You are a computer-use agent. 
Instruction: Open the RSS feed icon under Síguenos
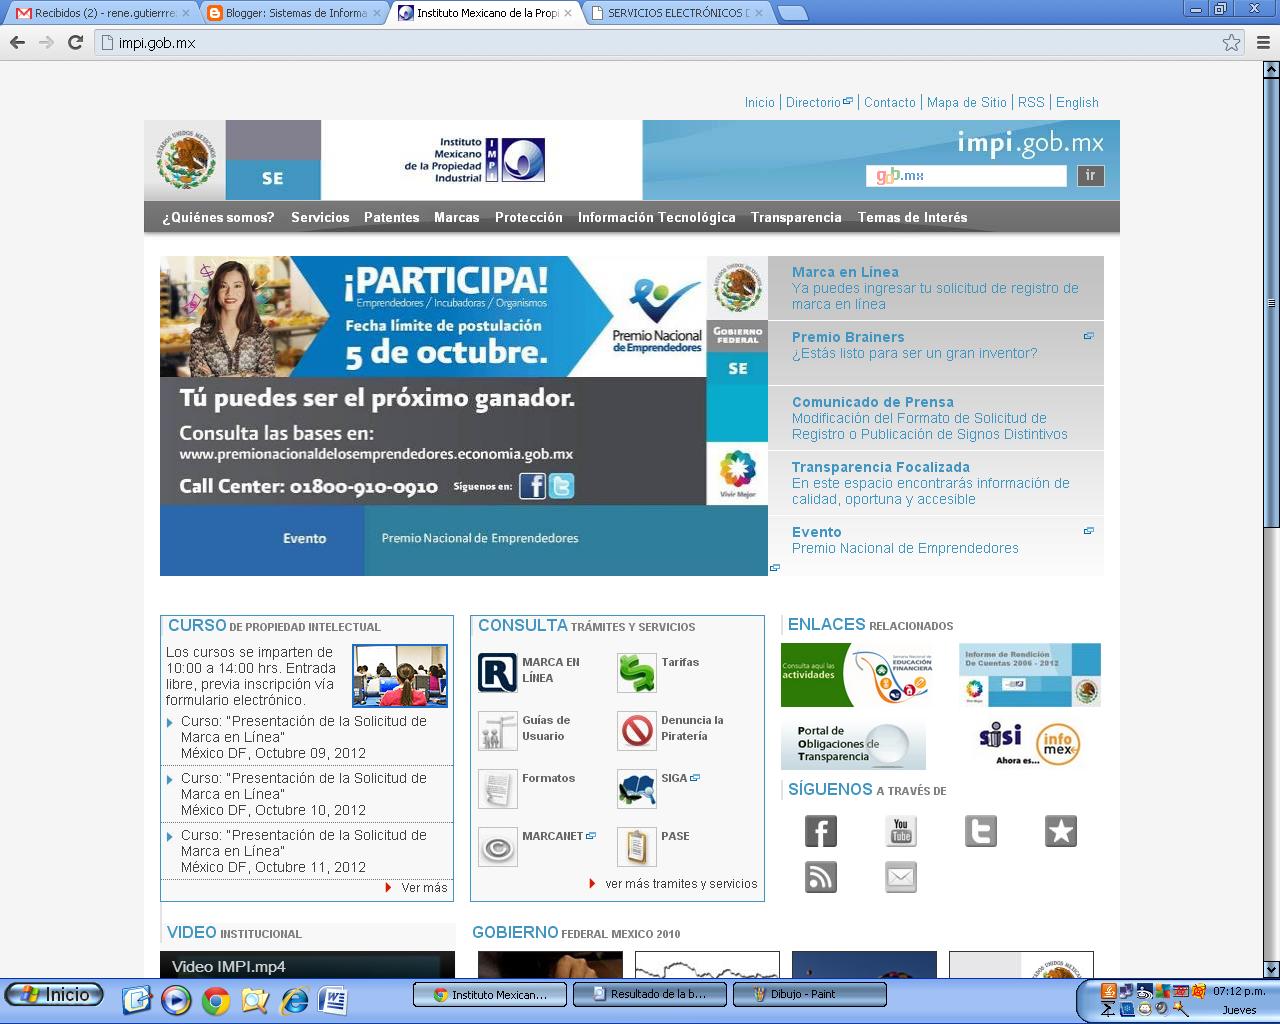[x=821, y=877]
